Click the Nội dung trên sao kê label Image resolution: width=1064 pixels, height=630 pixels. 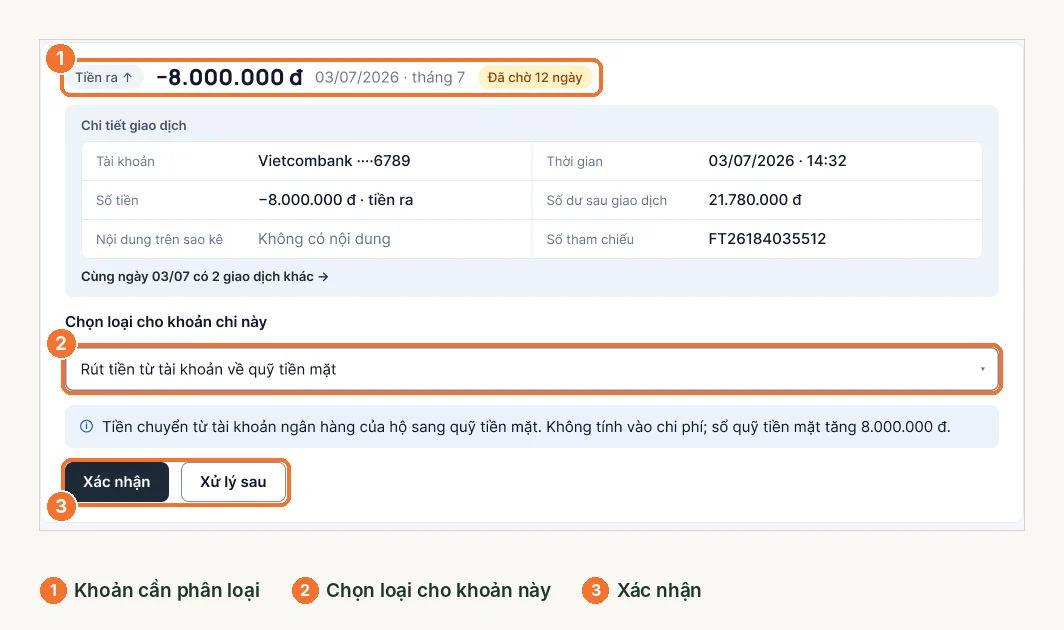159,240
